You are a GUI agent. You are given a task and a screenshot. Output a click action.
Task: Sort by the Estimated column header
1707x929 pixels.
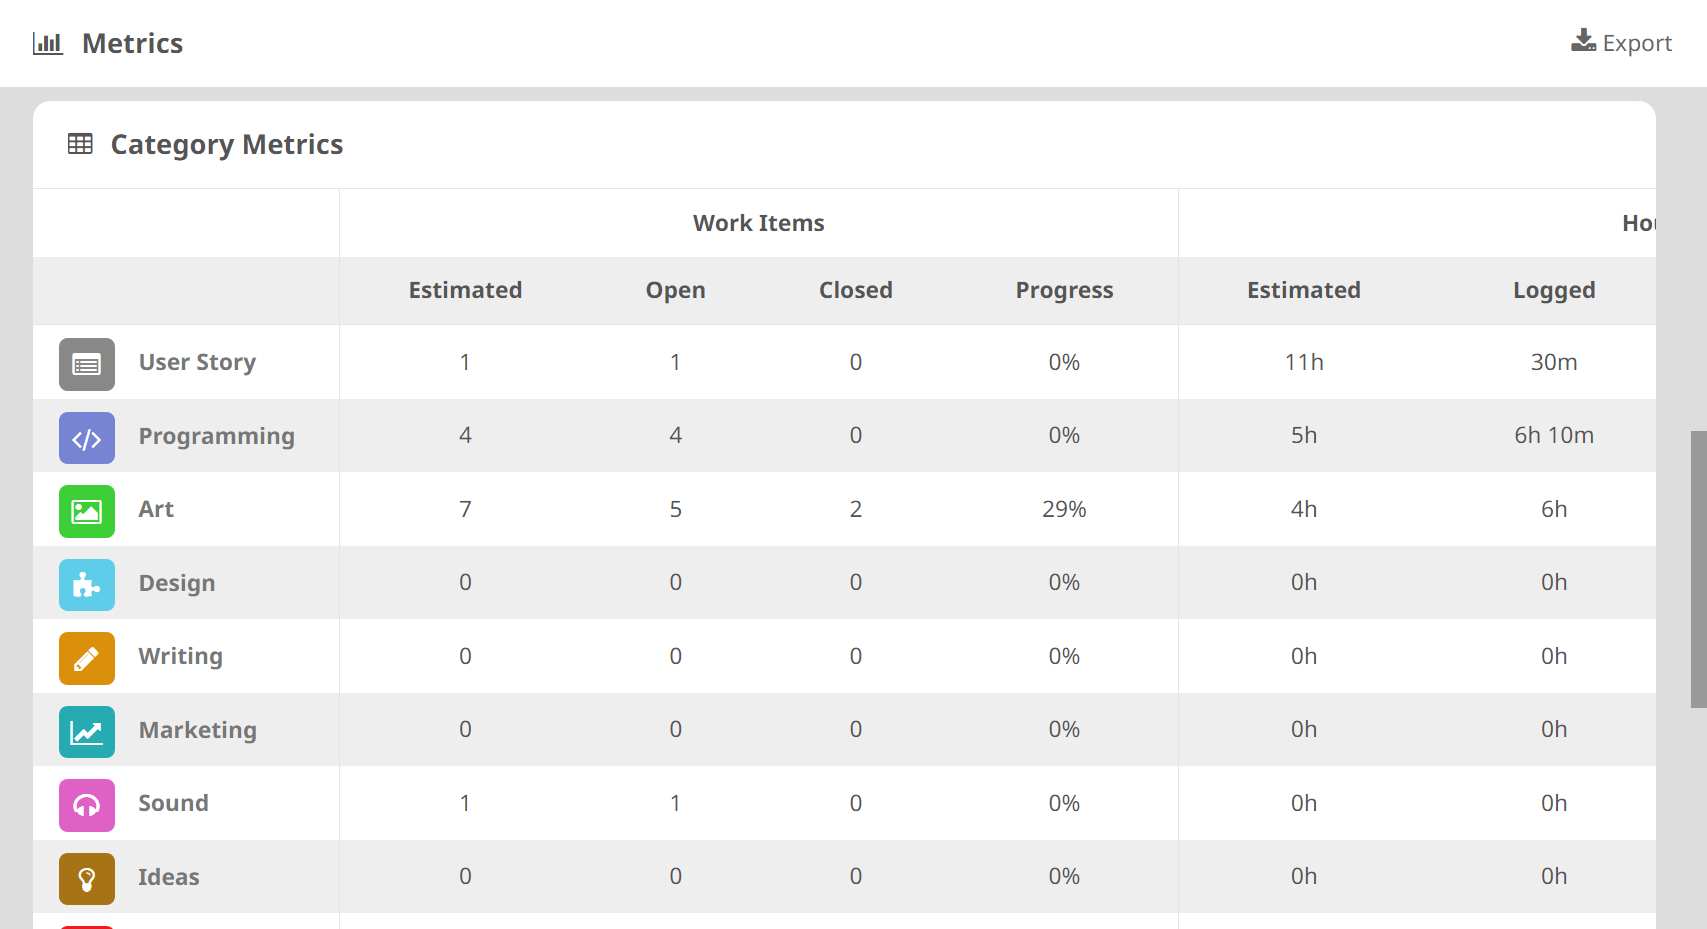464,290
